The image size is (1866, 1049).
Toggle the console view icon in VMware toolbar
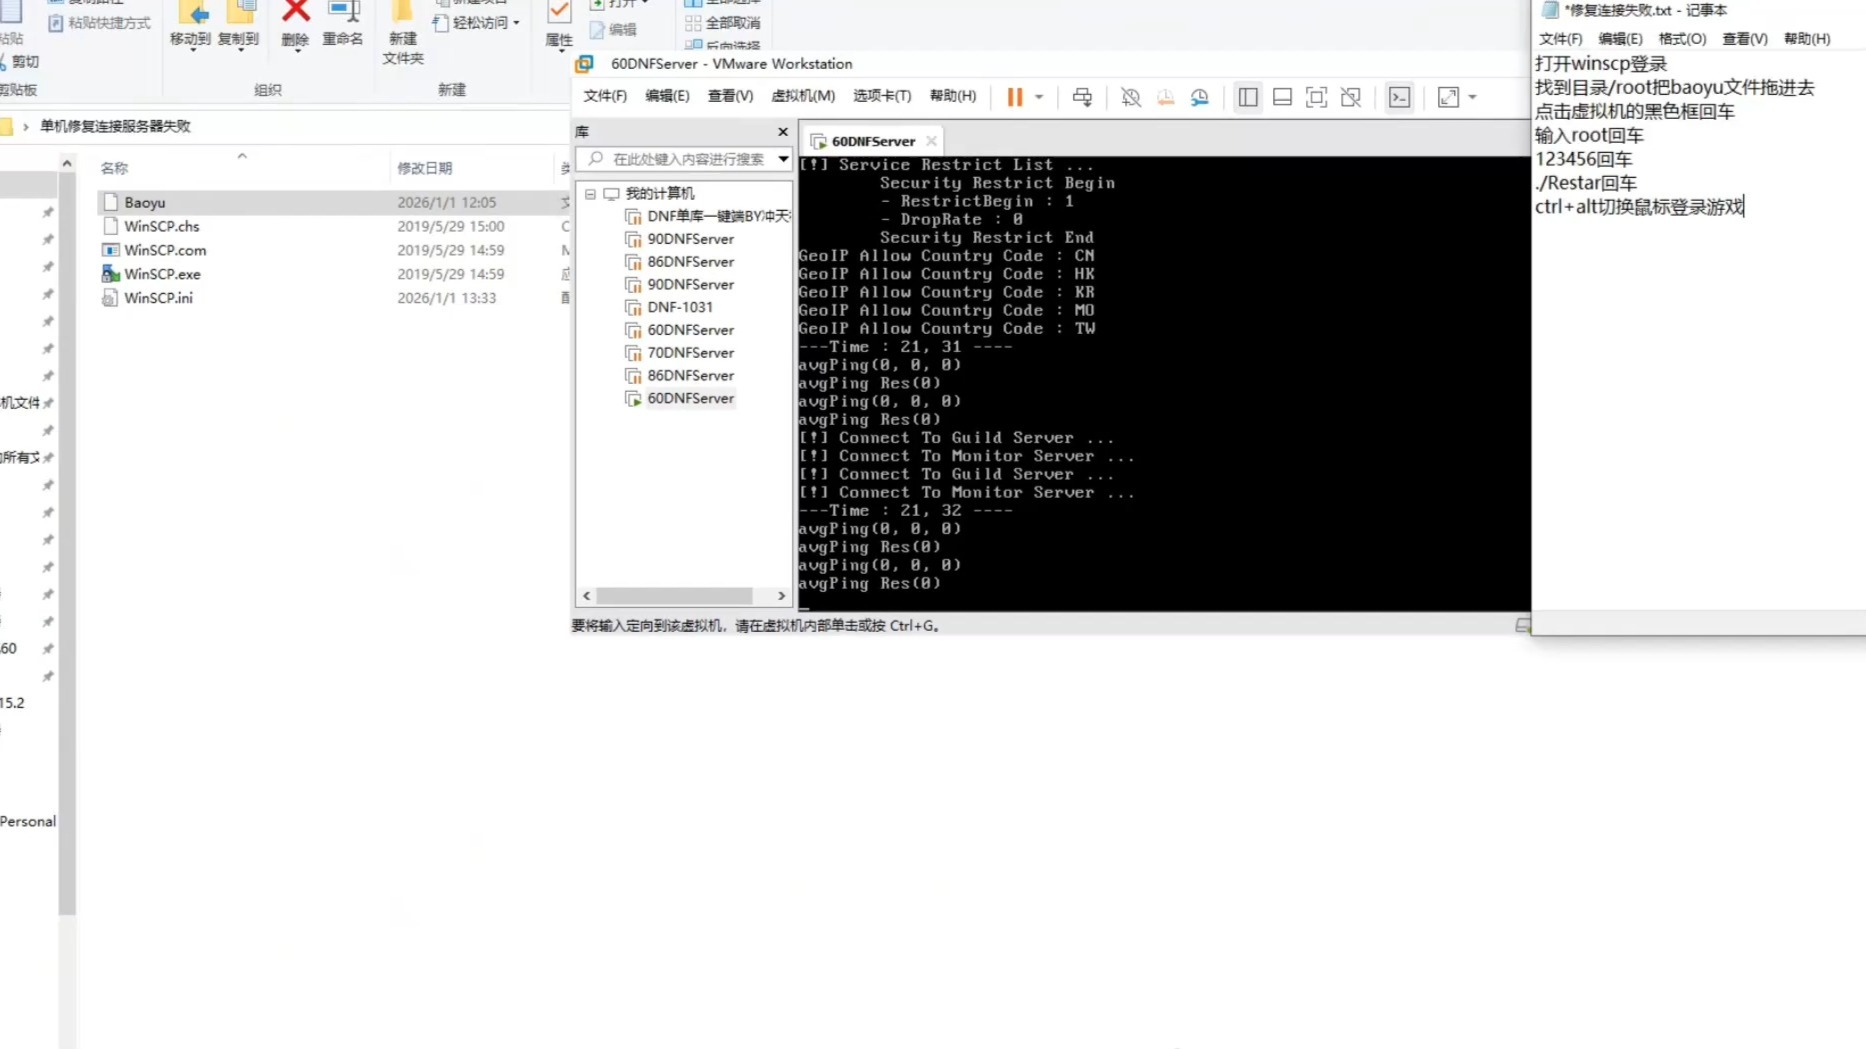pyautogui.click(x=1399, y=97)
